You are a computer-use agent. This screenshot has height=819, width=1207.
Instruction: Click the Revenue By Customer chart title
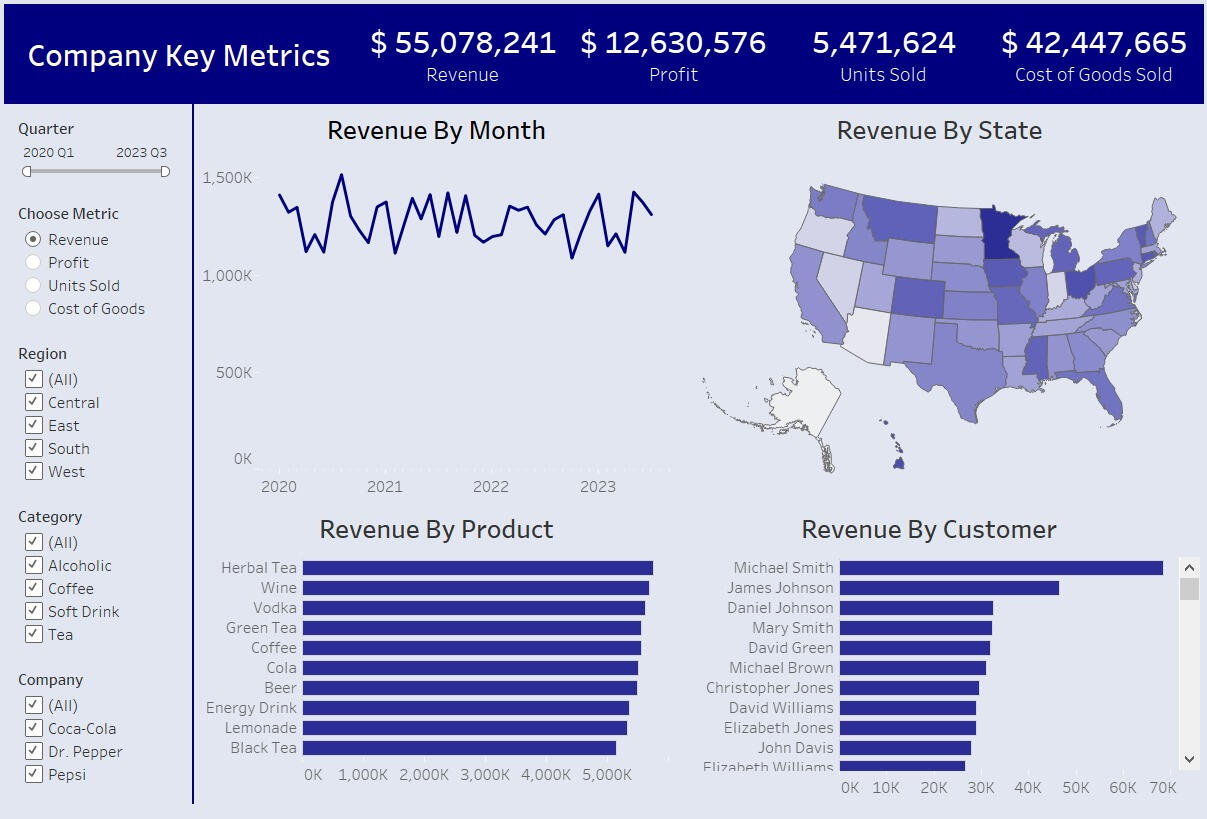coord(929,529)
